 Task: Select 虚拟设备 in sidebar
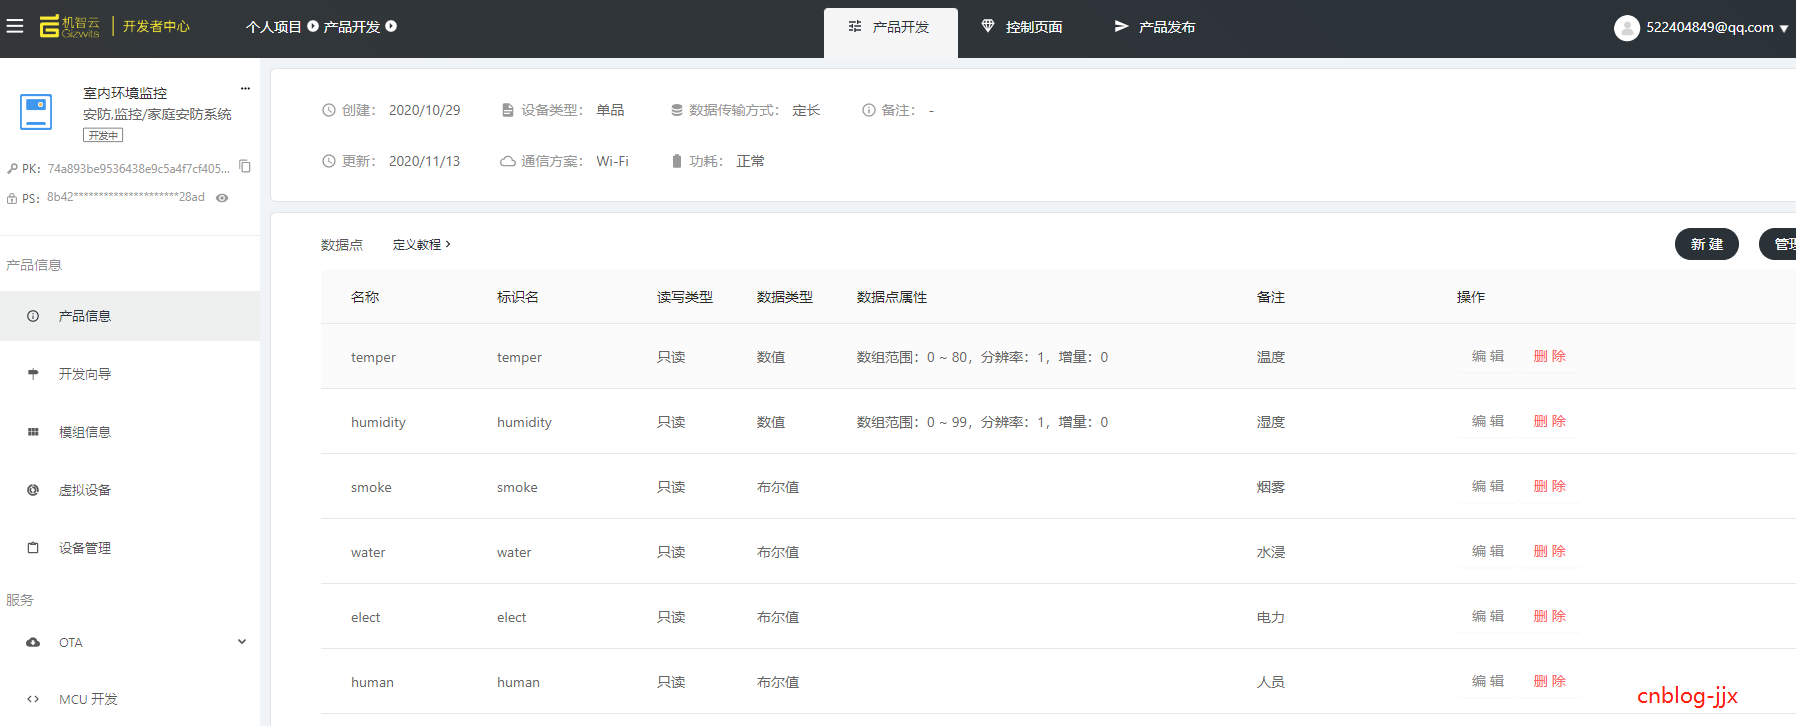(x=130, y=490)
